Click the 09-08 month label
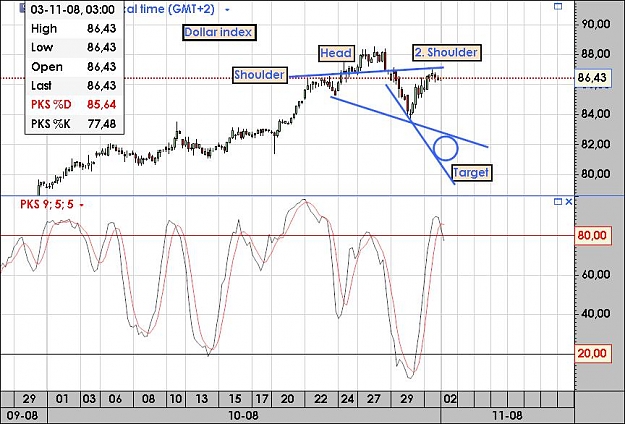 (22, 416)
